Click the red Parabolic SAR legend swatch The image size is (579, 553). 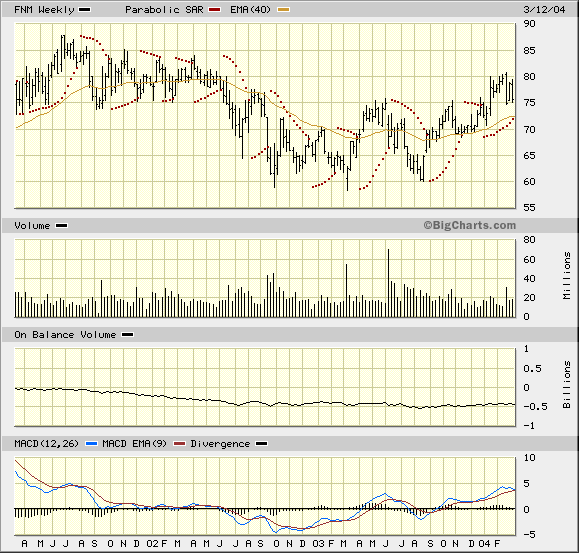[x=215, y=10]
